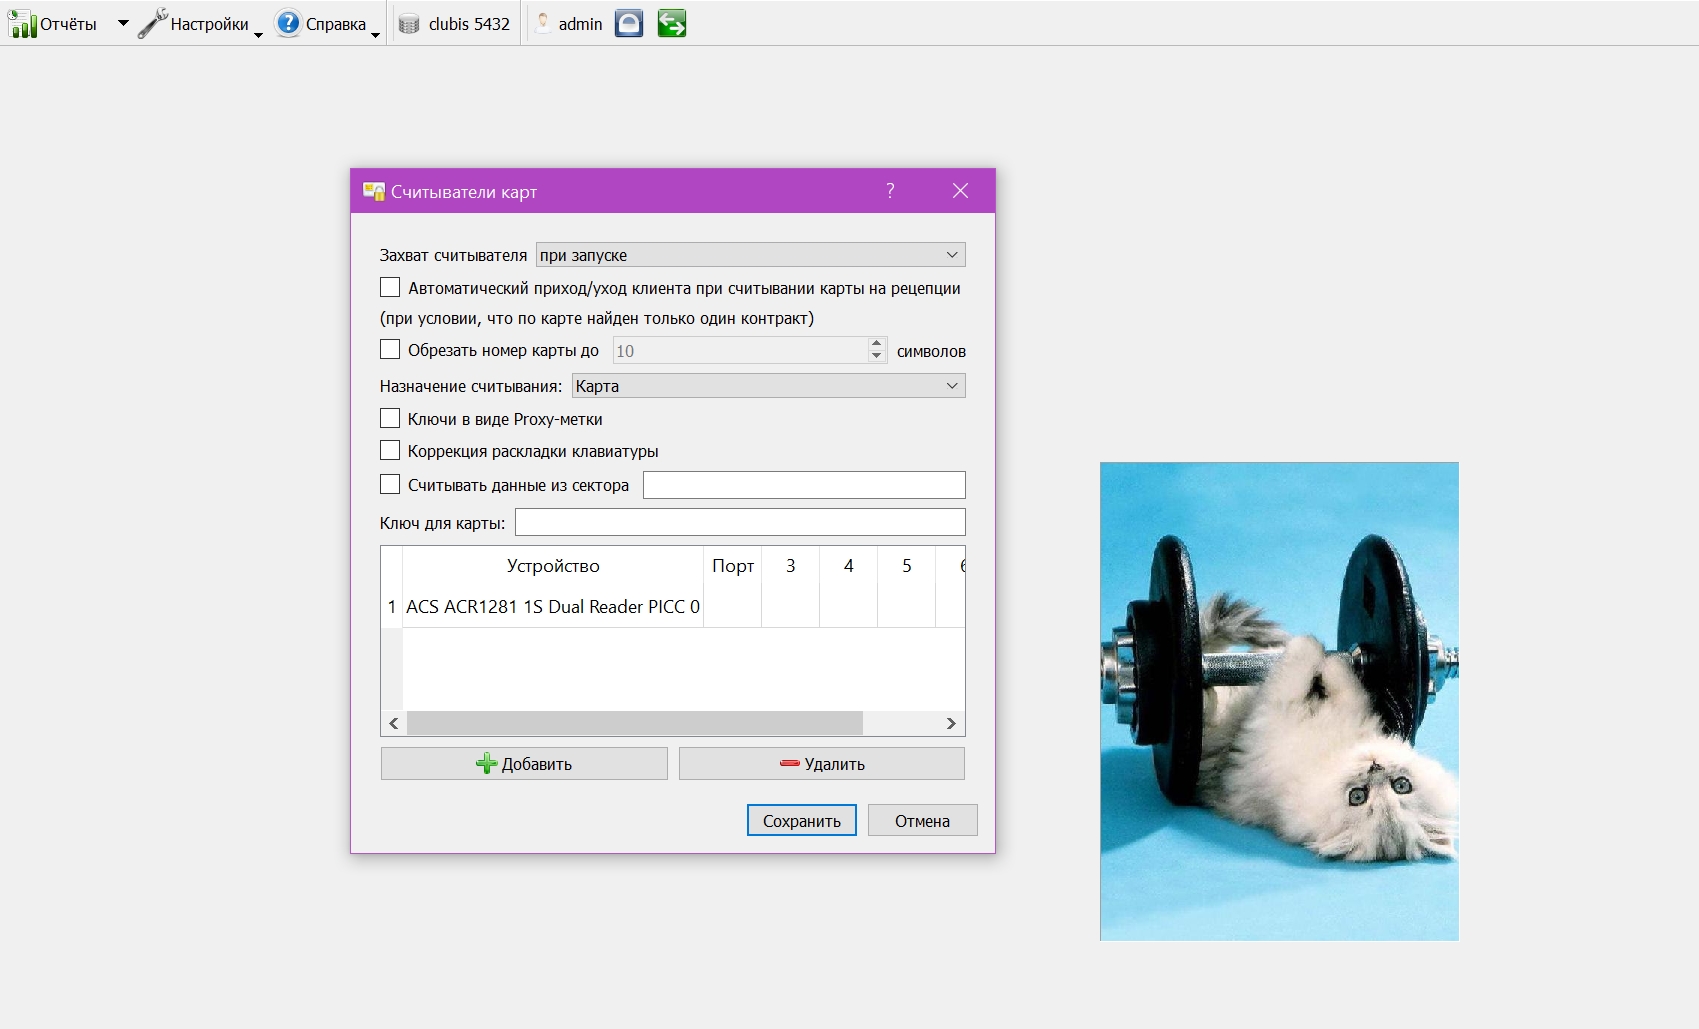Click the Отмена button

(x=922, y=821)
